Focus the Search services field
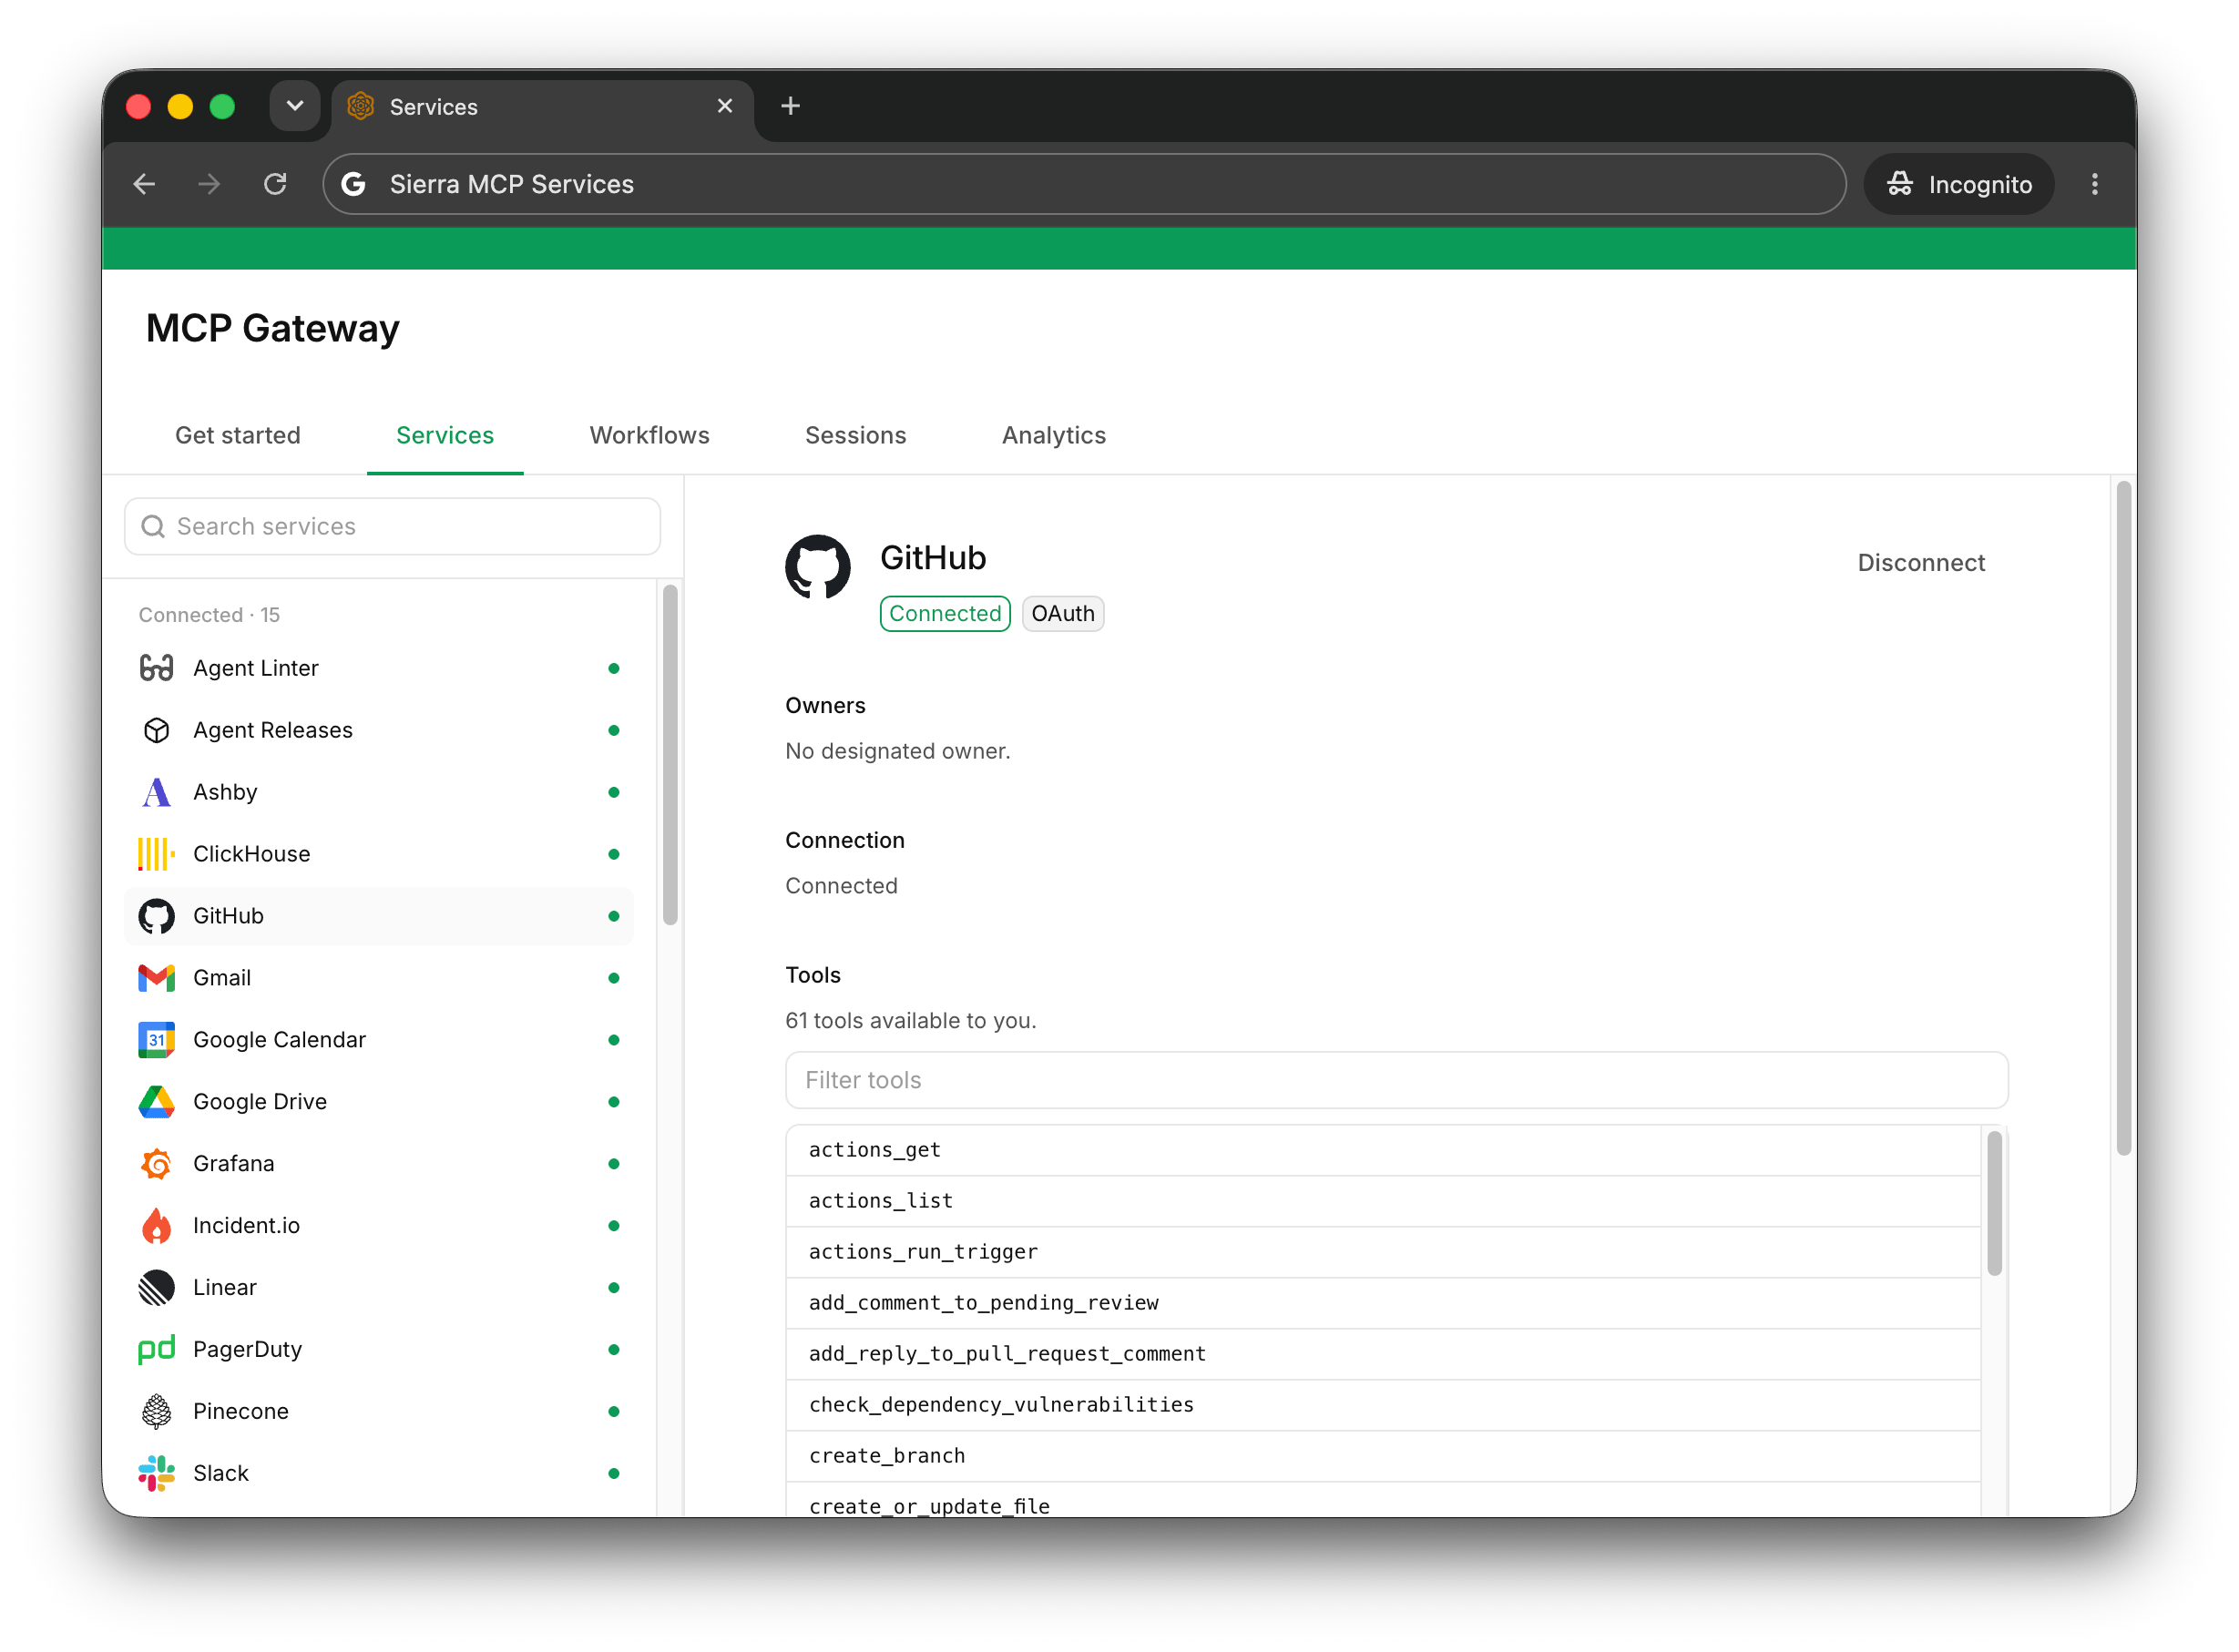Image resolution: width=2239 pixels, height=1652 pixels. (392, 527)
